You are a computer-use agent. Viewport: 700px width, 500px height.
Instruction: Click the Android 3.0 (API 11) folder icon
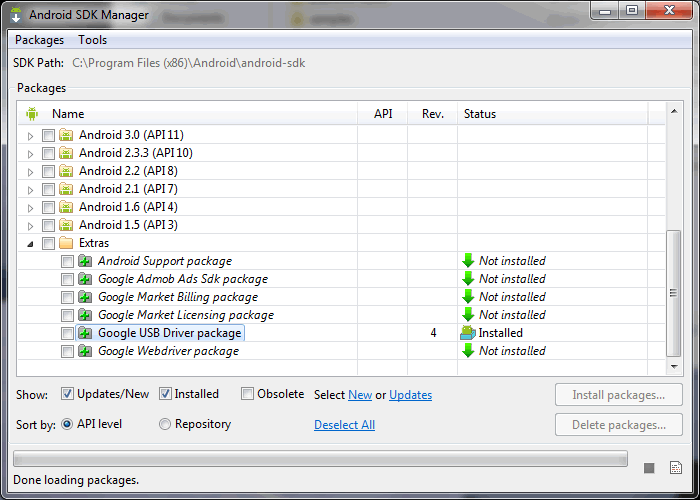(x=66, y=135)
